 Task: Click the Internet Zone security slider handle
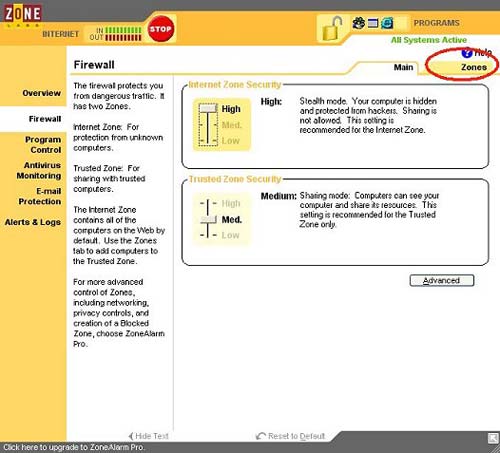(x=208, y=108)
